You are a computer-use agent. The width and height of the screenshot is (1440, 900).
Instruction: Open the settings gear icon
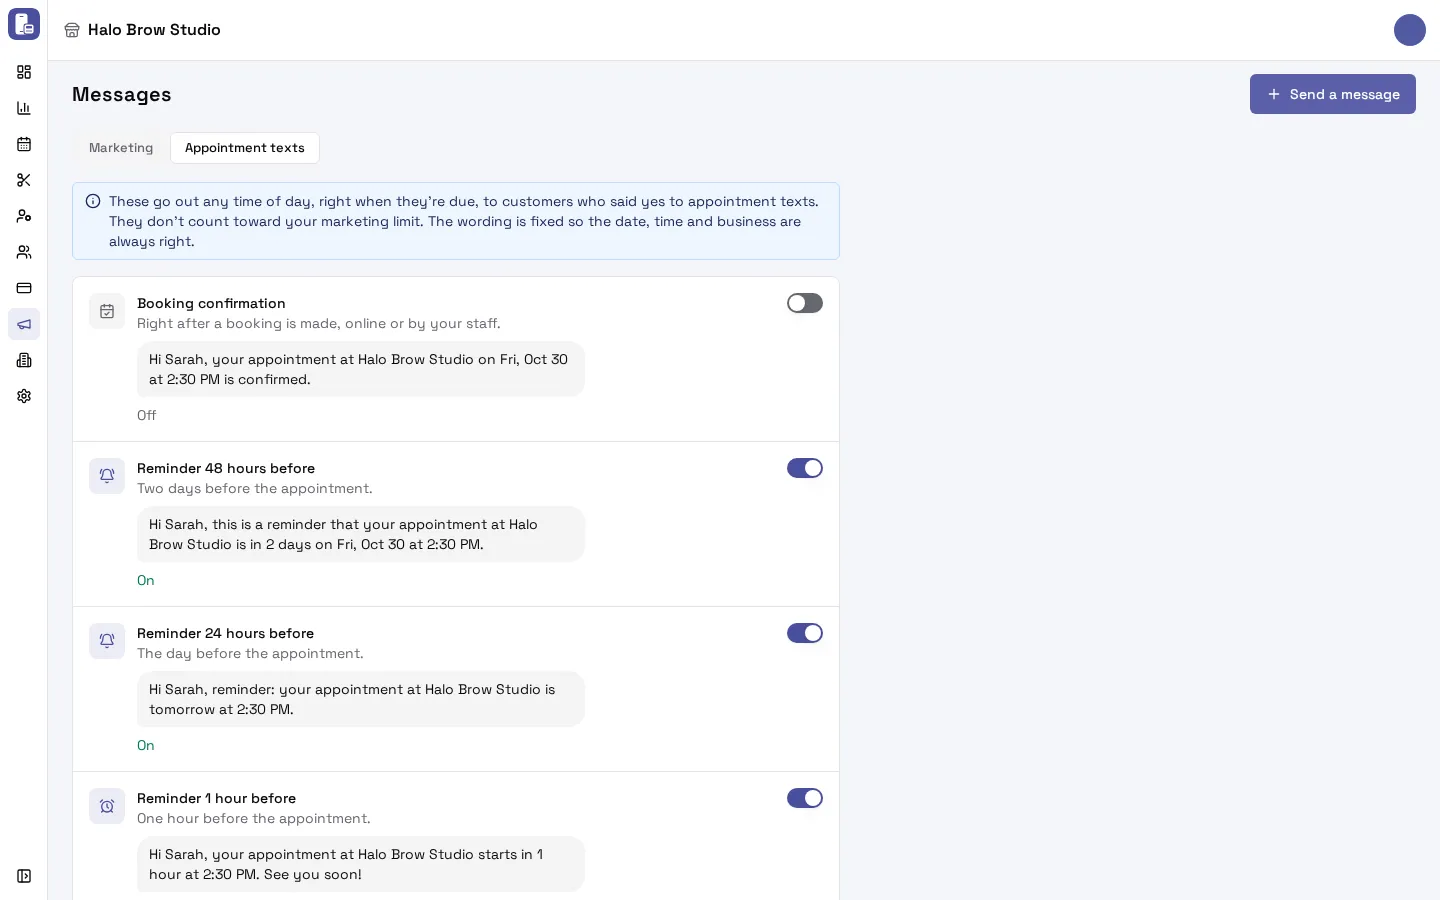pyautogui.click(x=24, y=396)
